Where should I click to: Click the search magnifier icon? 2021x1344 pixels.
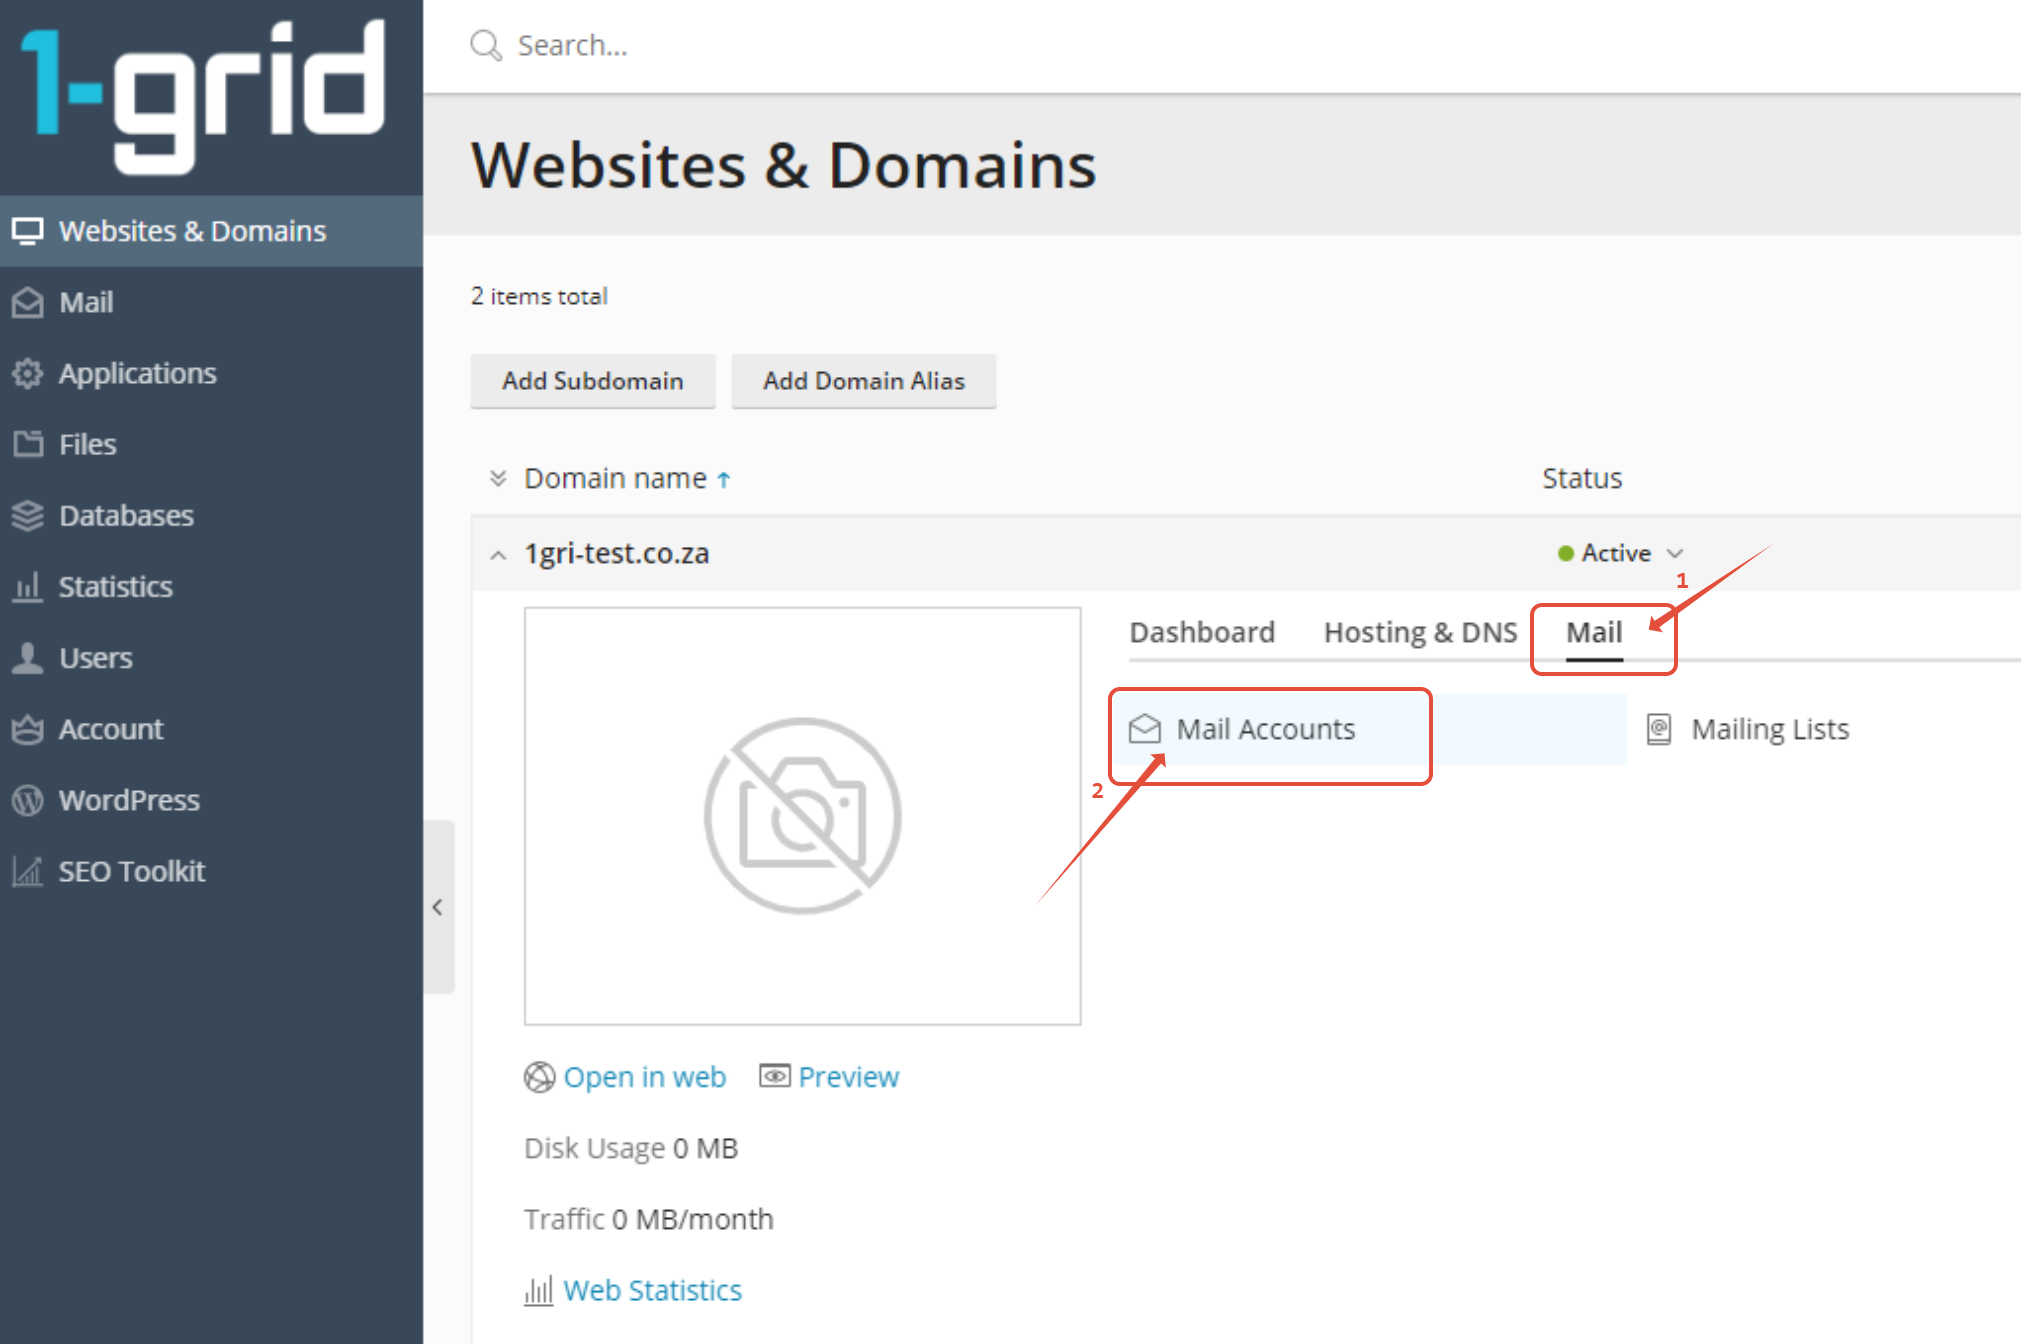click(486, 46)
